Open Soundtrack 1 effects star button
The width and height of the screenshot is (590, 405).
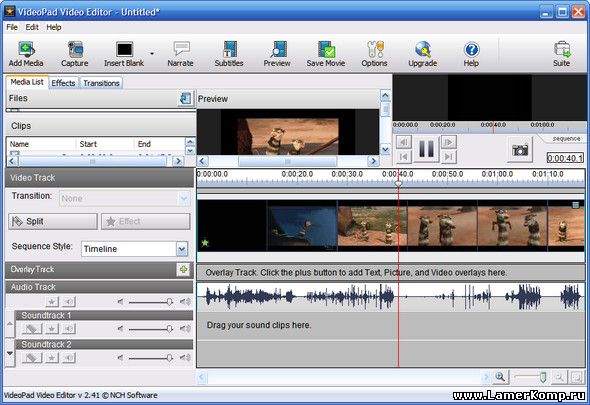point(52,329)
